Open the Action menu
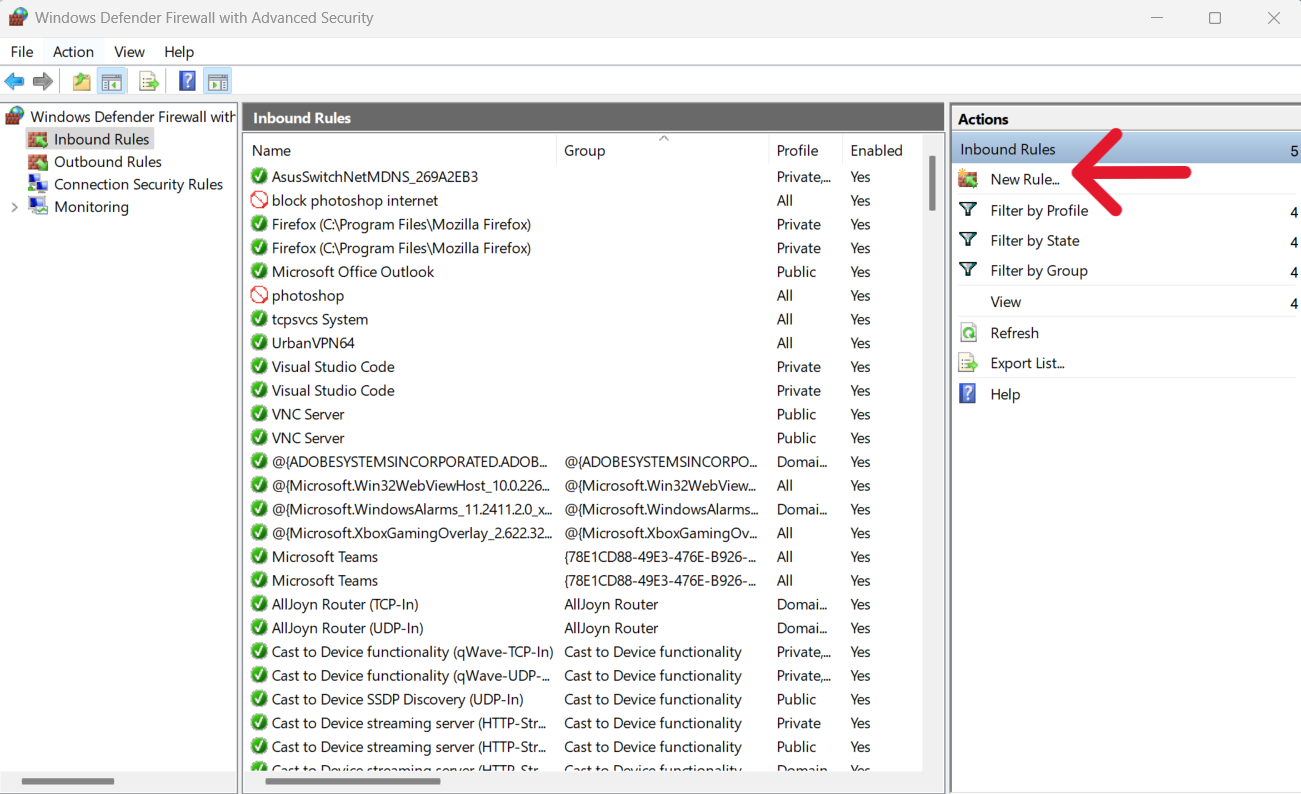1301x794 pixels. tap(73, 52)
